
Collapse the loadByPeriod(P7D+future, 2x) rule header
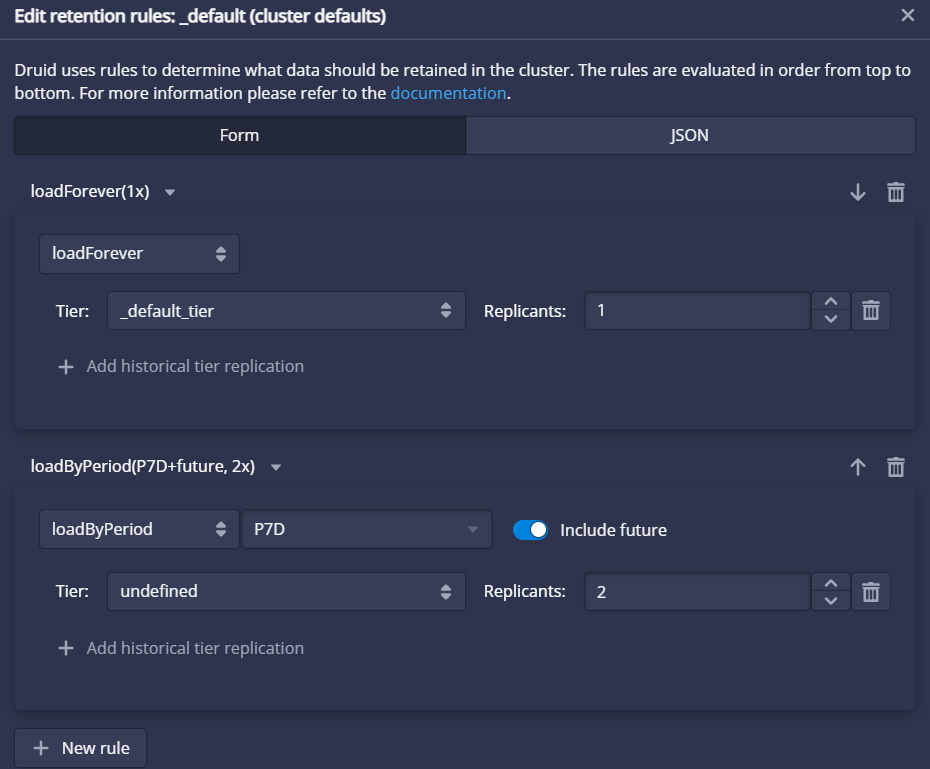coord(155,467)
